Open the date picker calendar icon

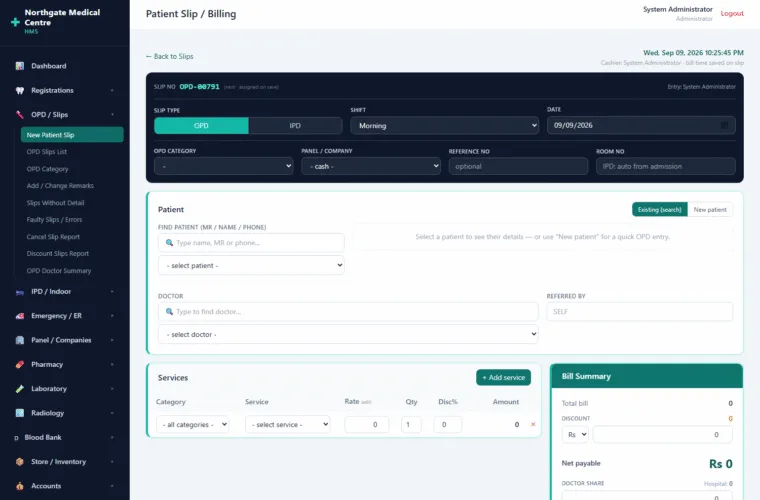pos(724,125)
